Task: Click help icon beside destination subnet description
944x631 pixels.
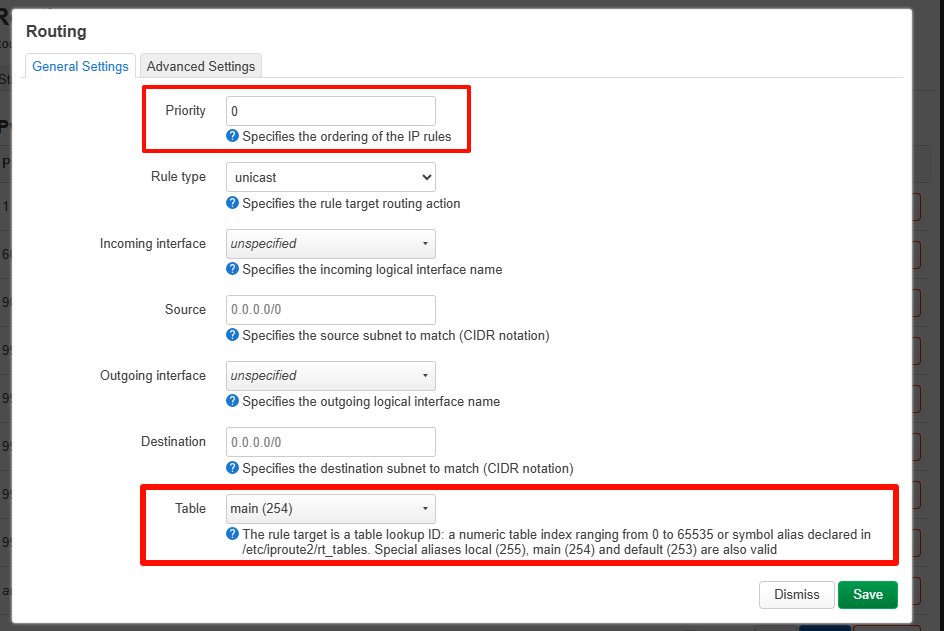Action: tap(233, 467)
